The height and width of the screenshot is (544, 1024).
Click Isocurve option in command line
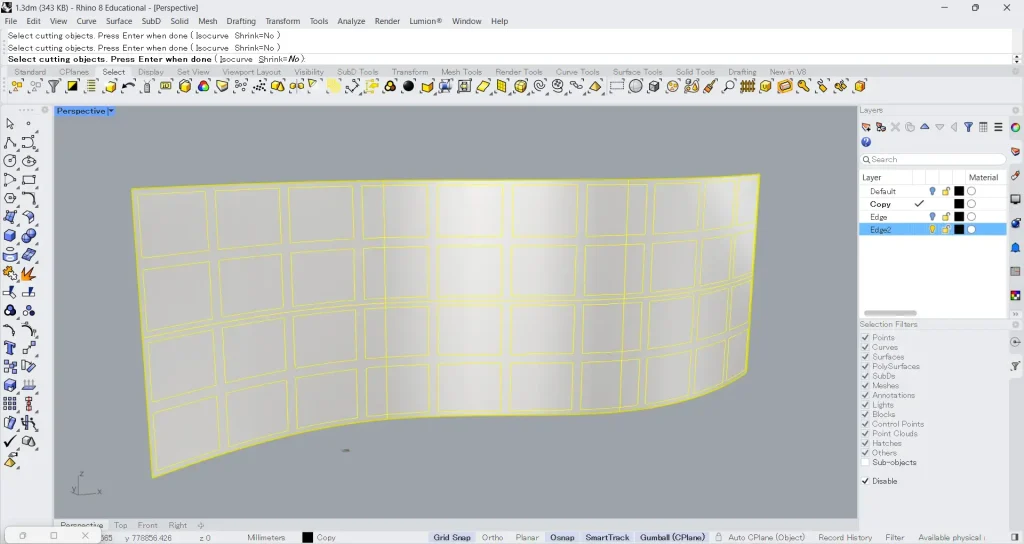[235, 59]
